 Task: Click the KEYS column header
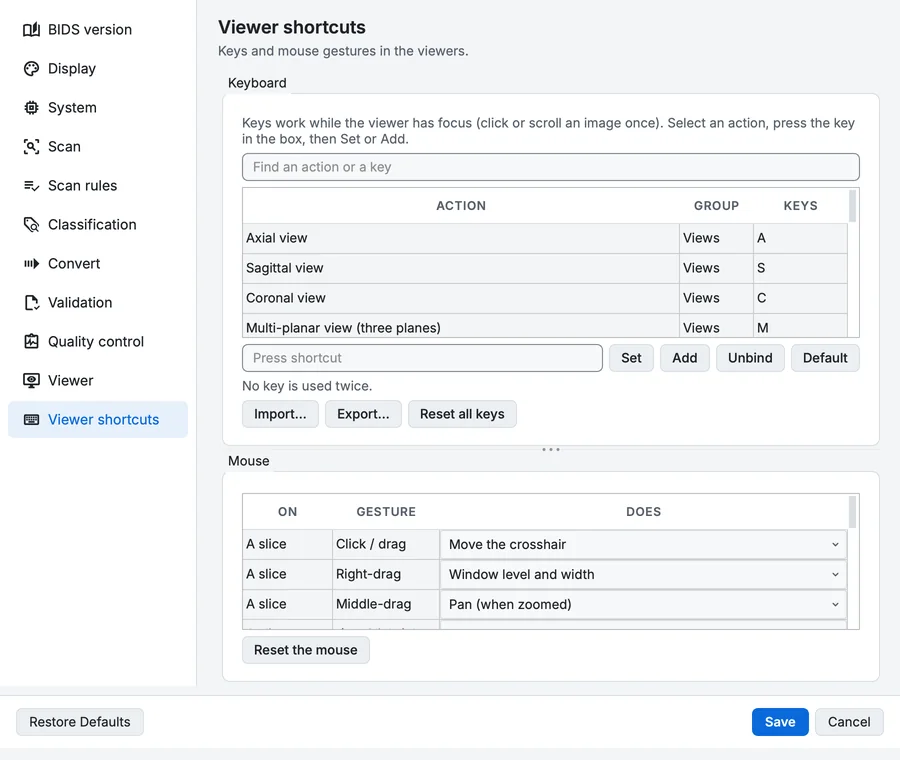coord(800,205)
